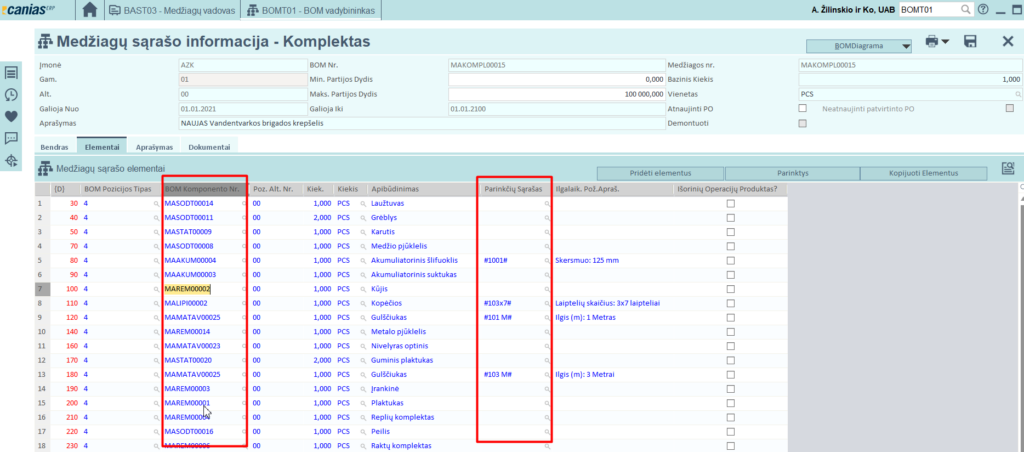Click the save floppy disk icon
This screenshot has width=1024, height=452.
coord(969,42)
